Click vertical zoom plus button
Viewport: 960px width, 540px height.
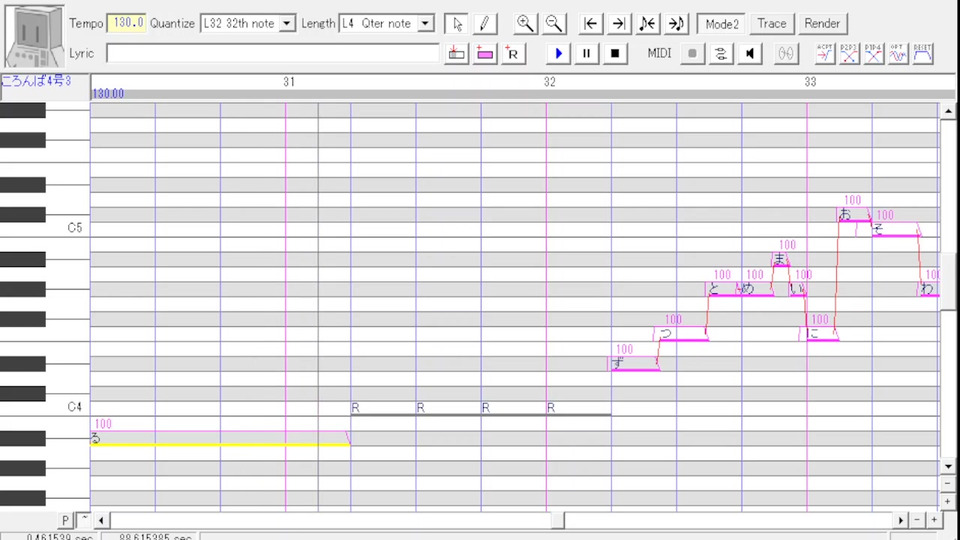[948, 501]
